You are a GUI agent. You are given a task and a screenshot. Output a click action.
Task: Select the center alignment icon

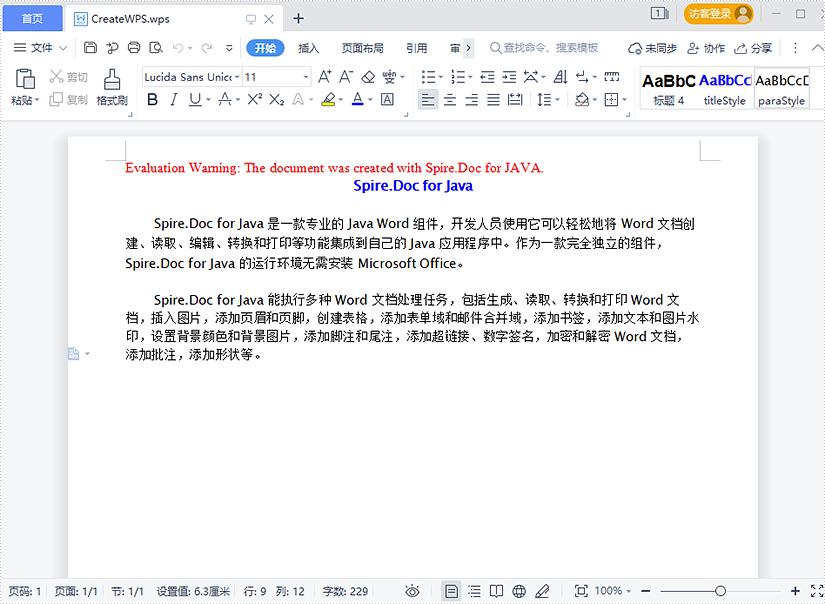[x=450, y=99]
